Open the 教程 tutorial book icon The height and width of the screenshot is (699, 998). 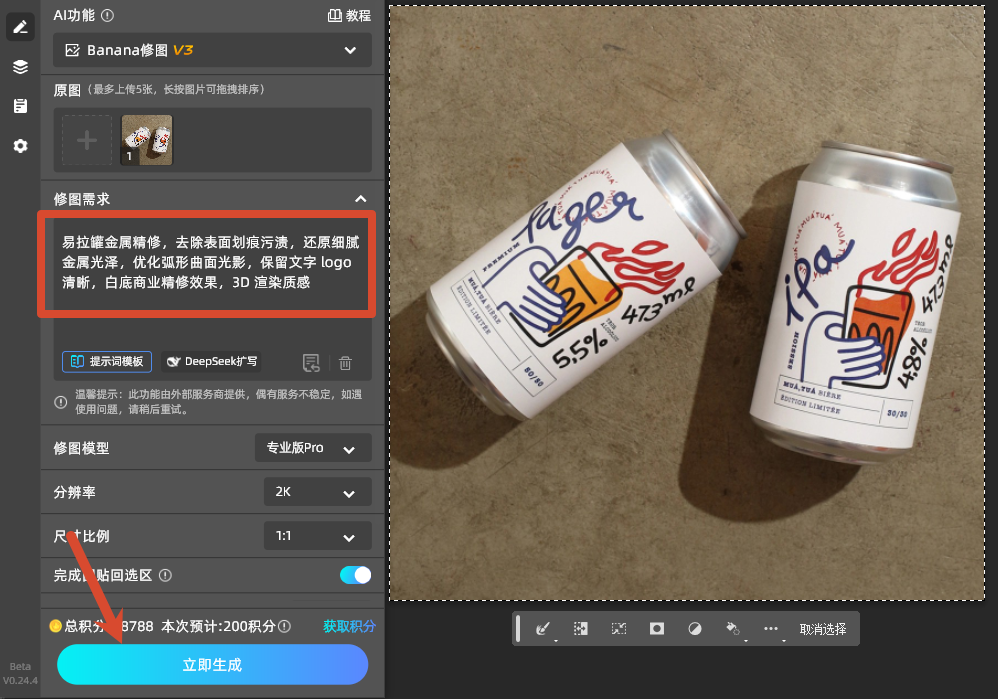[x=334, y=15]
